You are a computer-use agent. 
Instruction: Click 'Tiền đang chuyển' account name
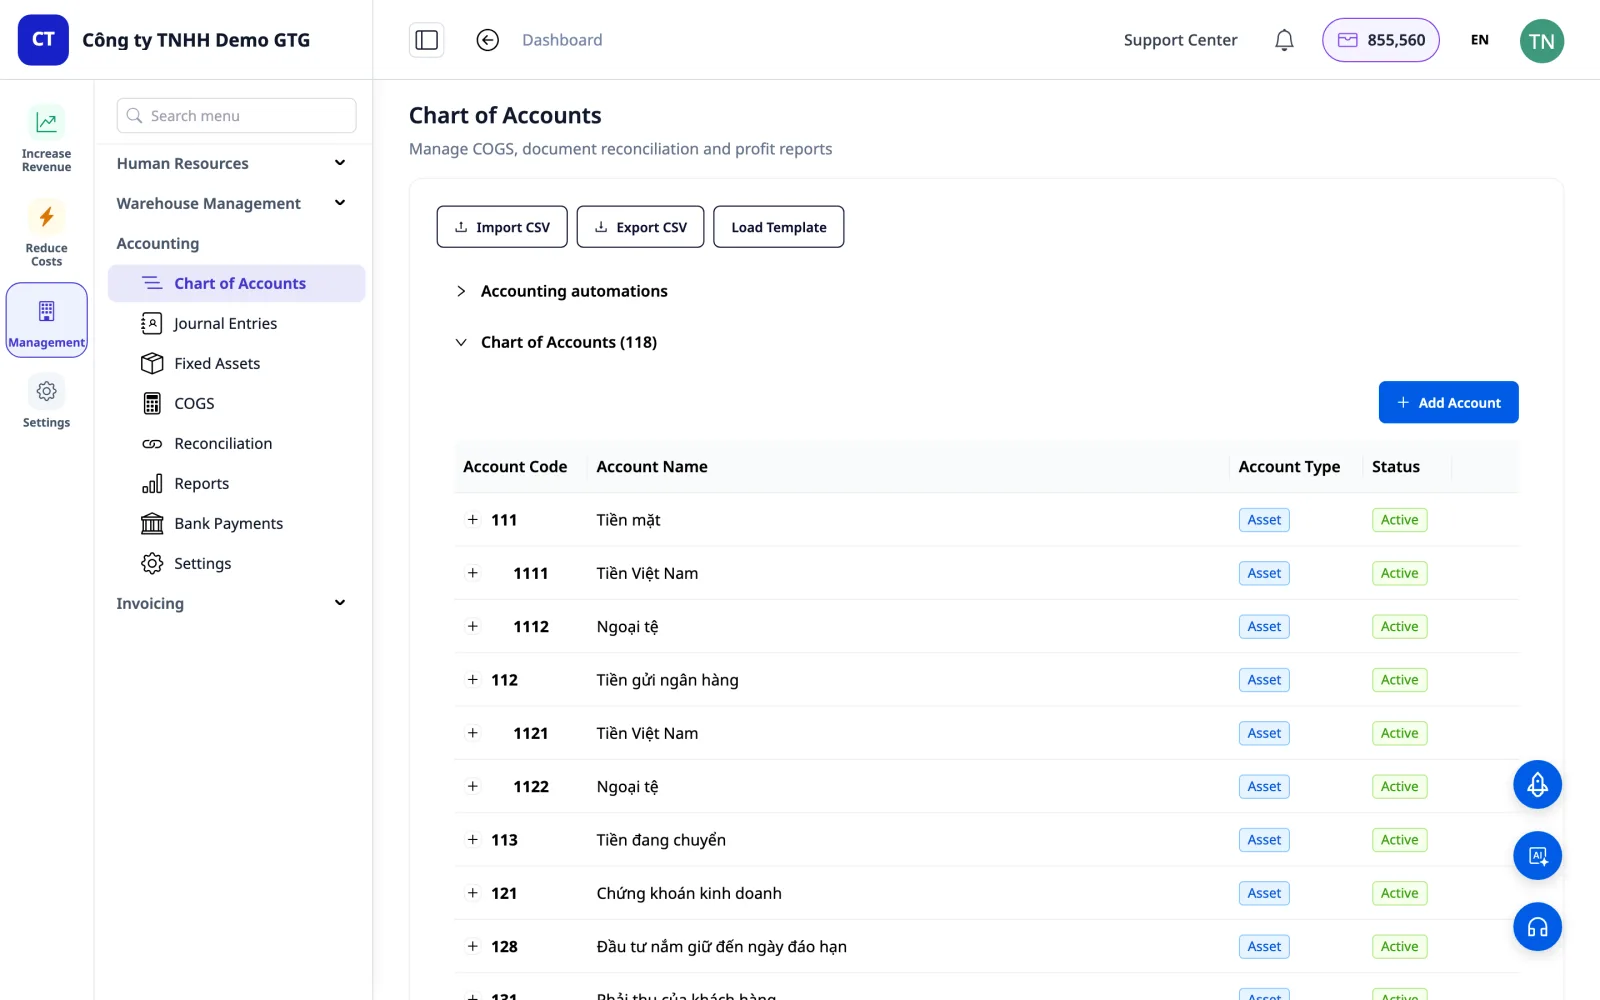pyautogui.click(x=661, y=840)
